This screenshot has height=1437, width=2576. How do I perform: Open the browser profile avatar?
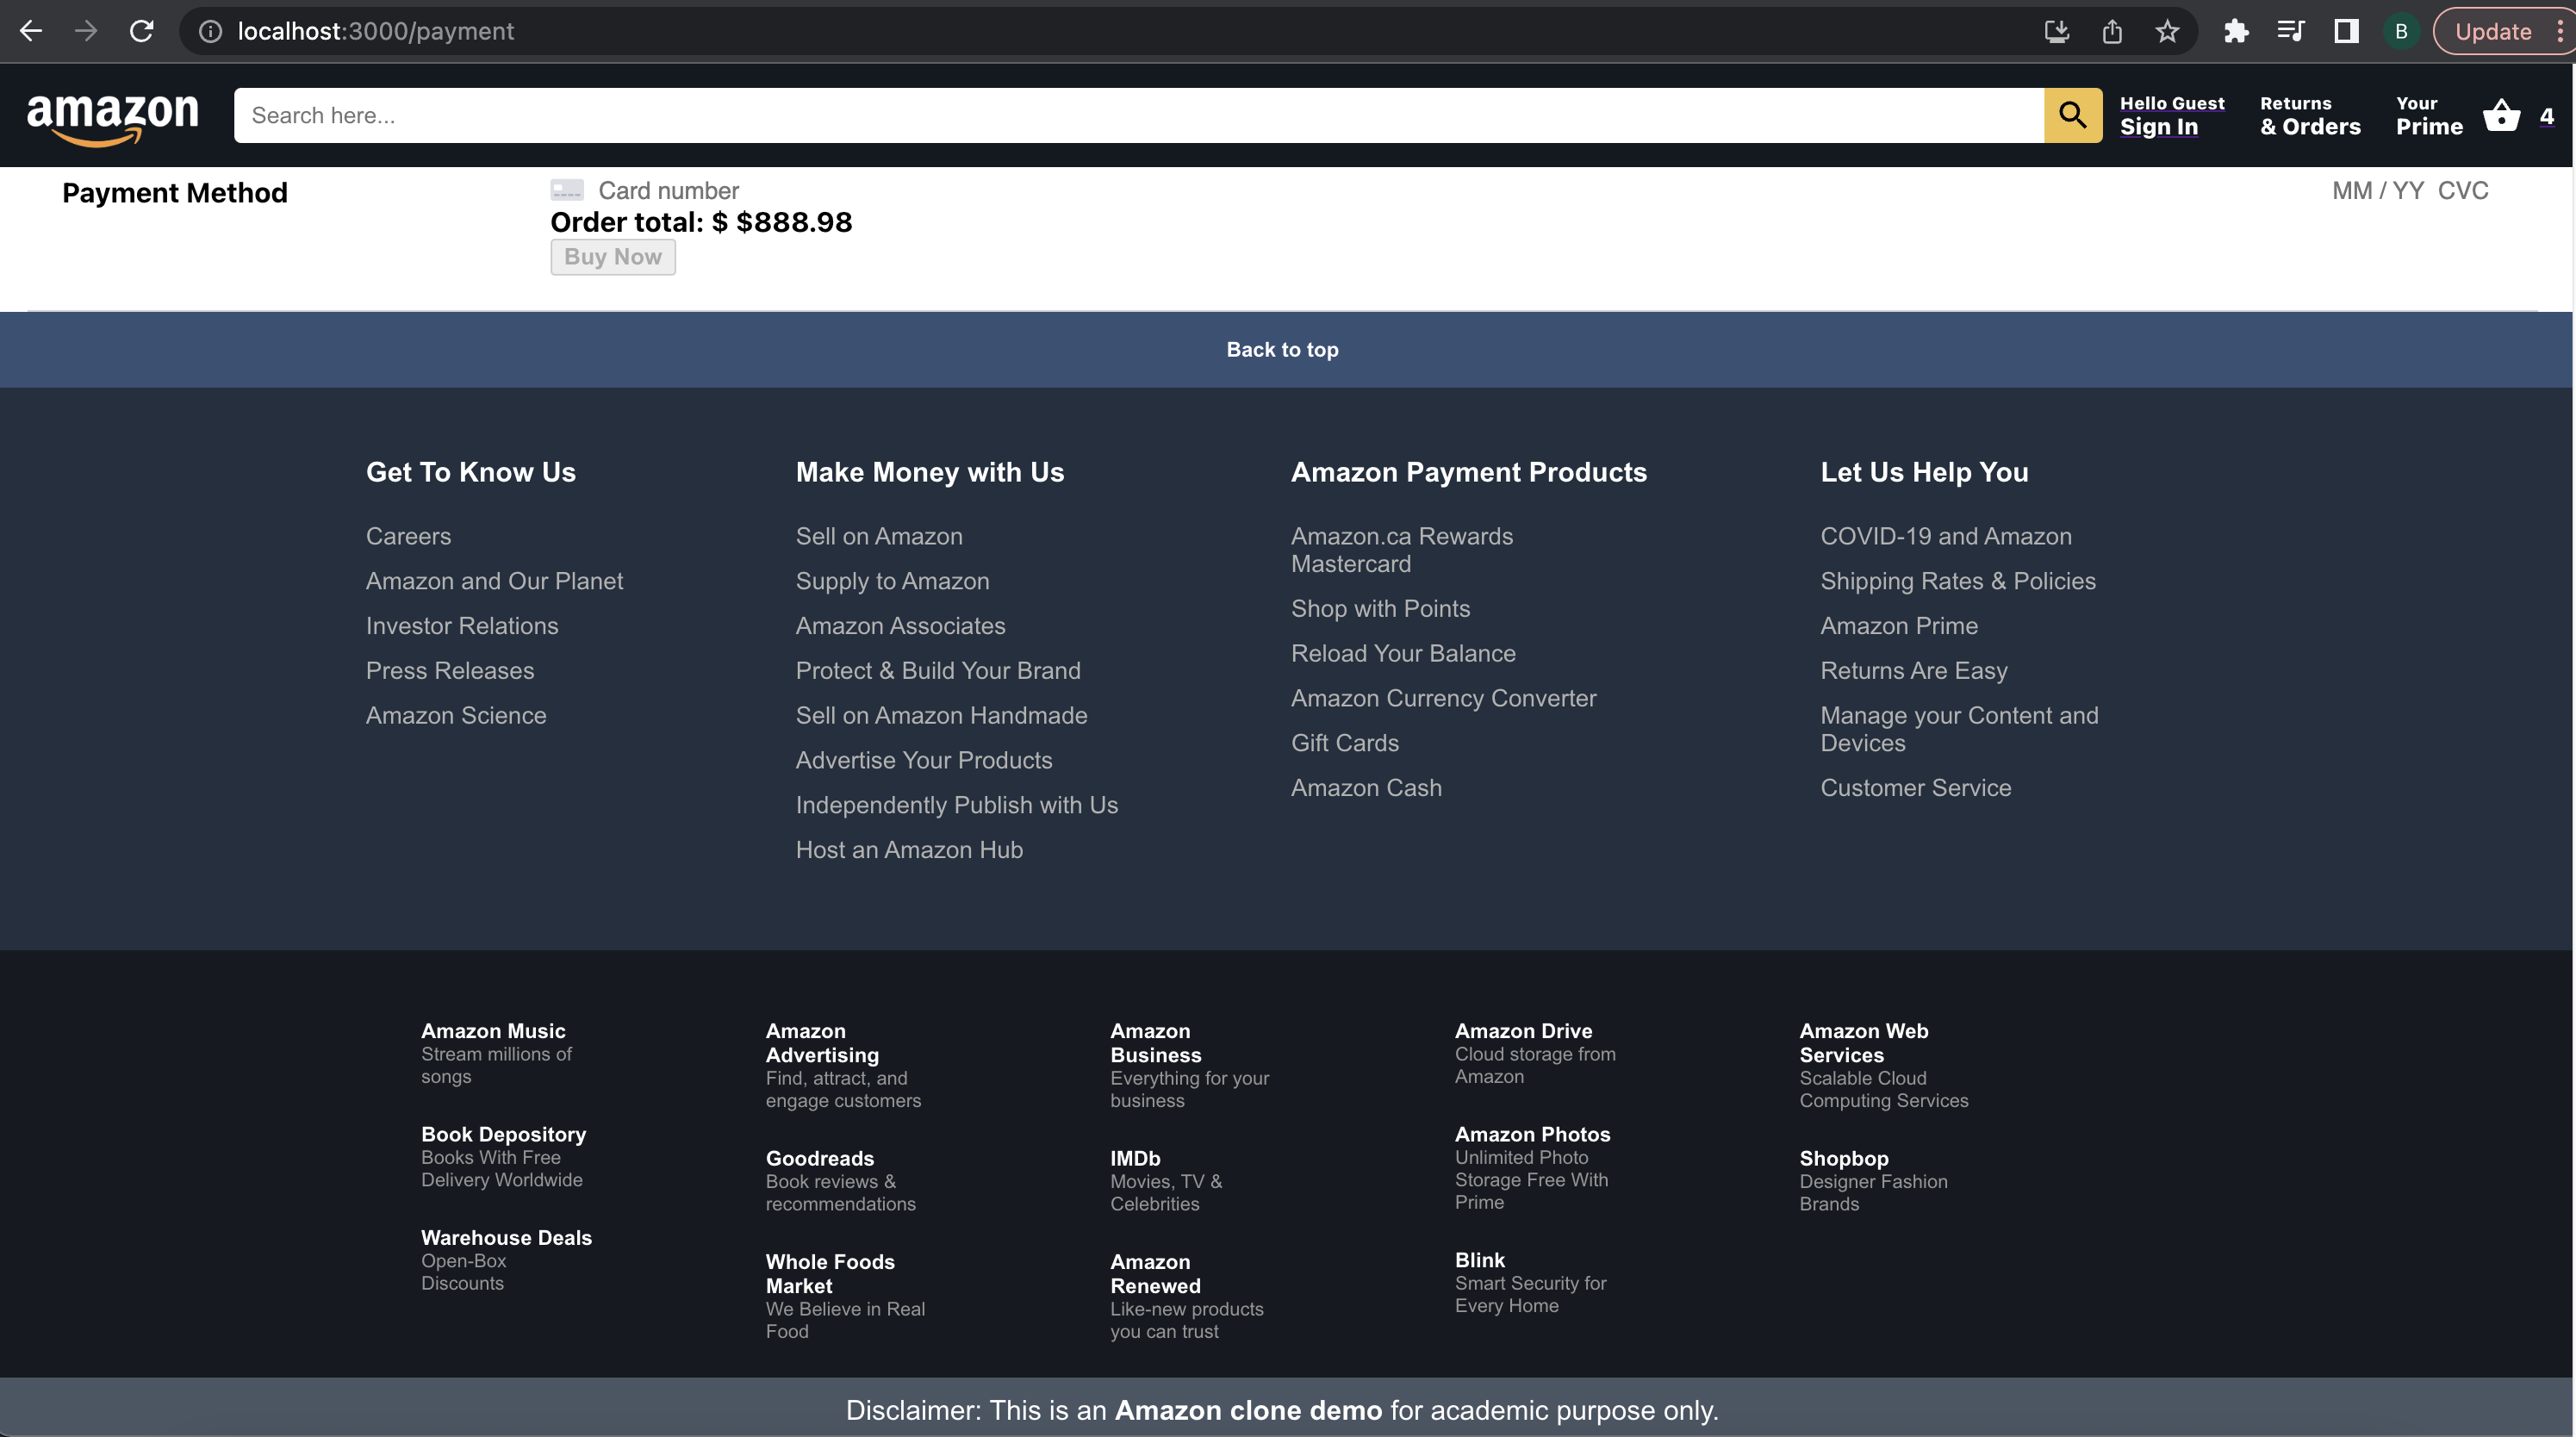pyautogui.click(x=2401, y=31)
